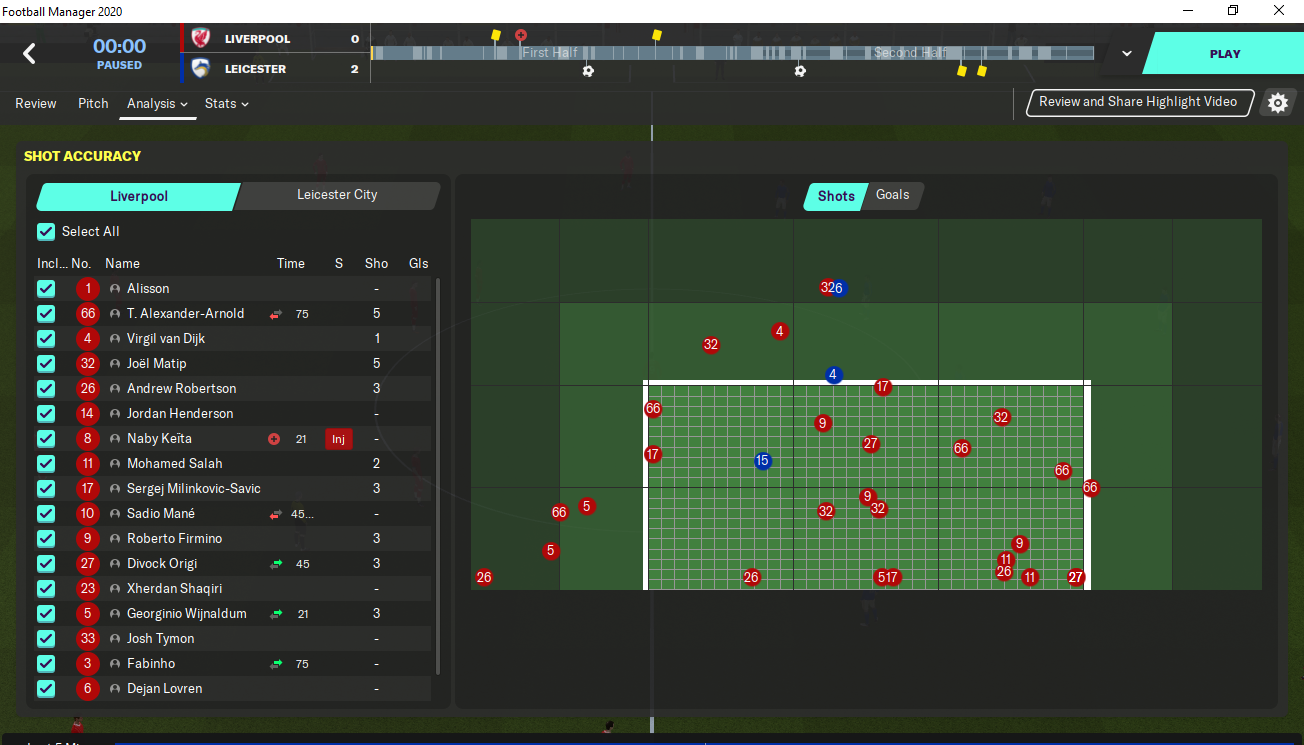
Task: Select the Leicester City team tab
Action: [338, 196]
